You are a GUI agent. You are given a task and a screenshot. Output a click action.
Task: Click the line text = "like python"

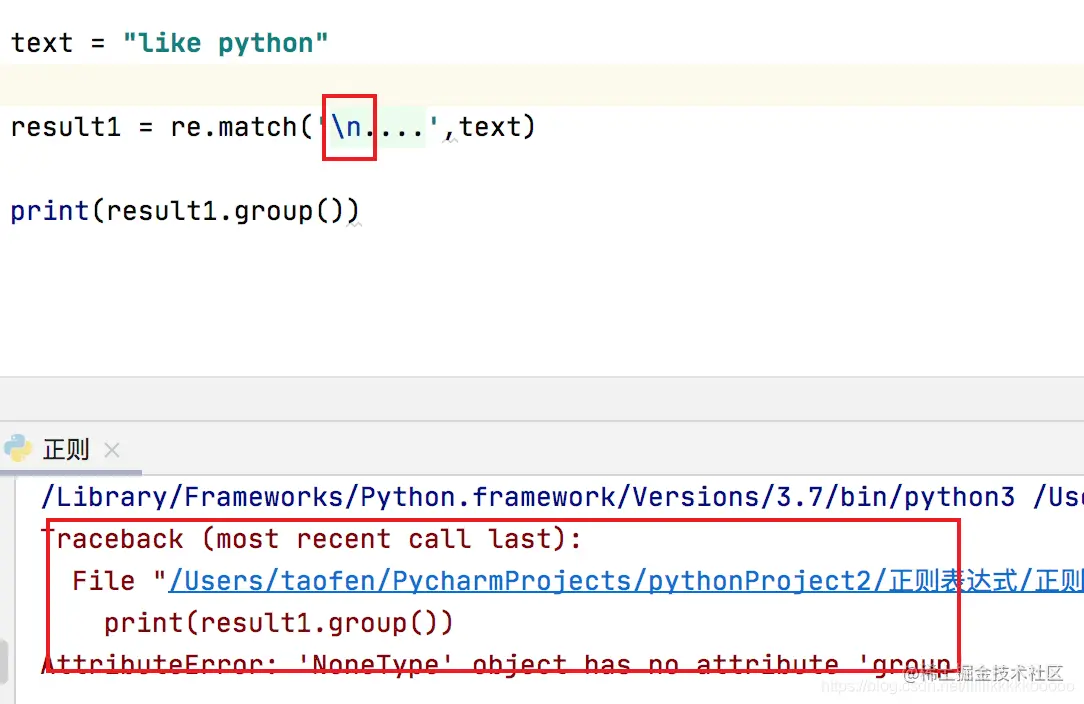169,43
